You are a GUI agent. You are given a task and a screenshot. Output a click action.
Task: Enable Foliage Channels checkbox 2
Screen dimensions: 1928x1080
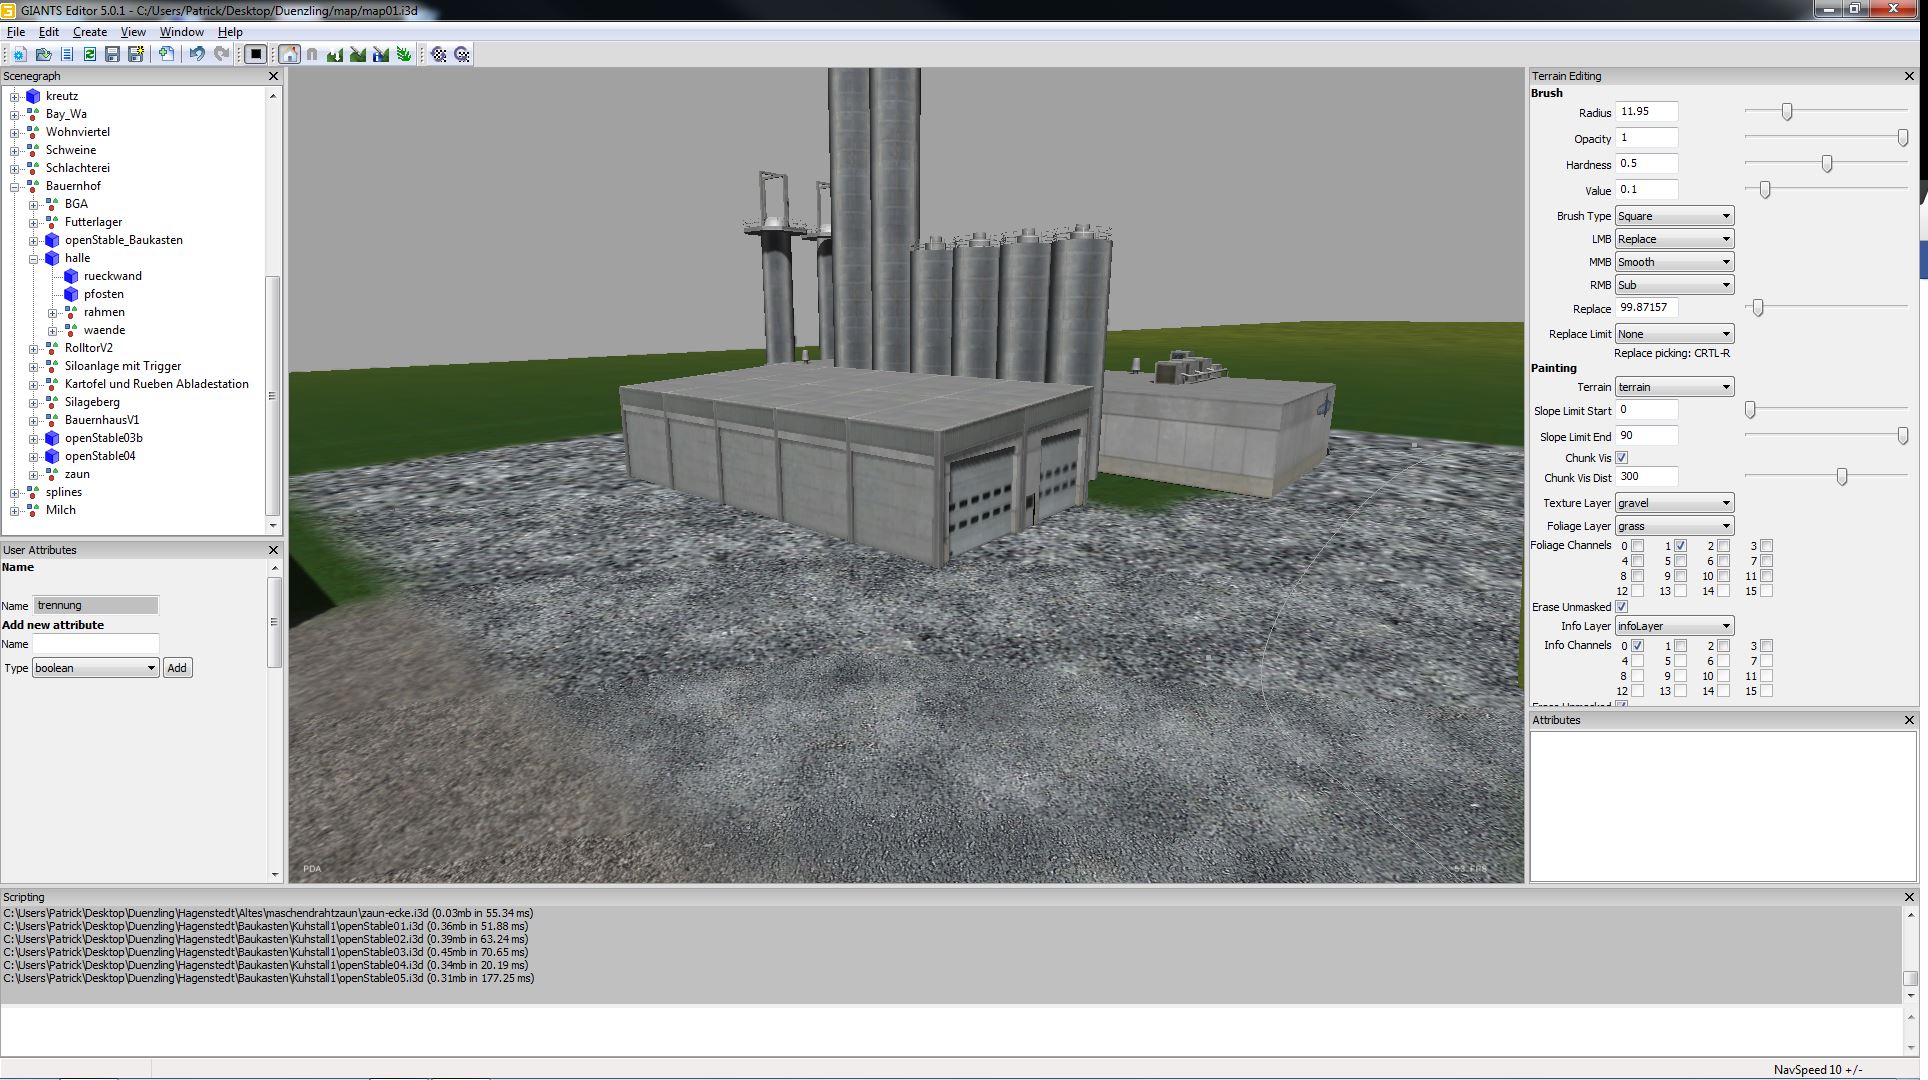coord(1724,546)
